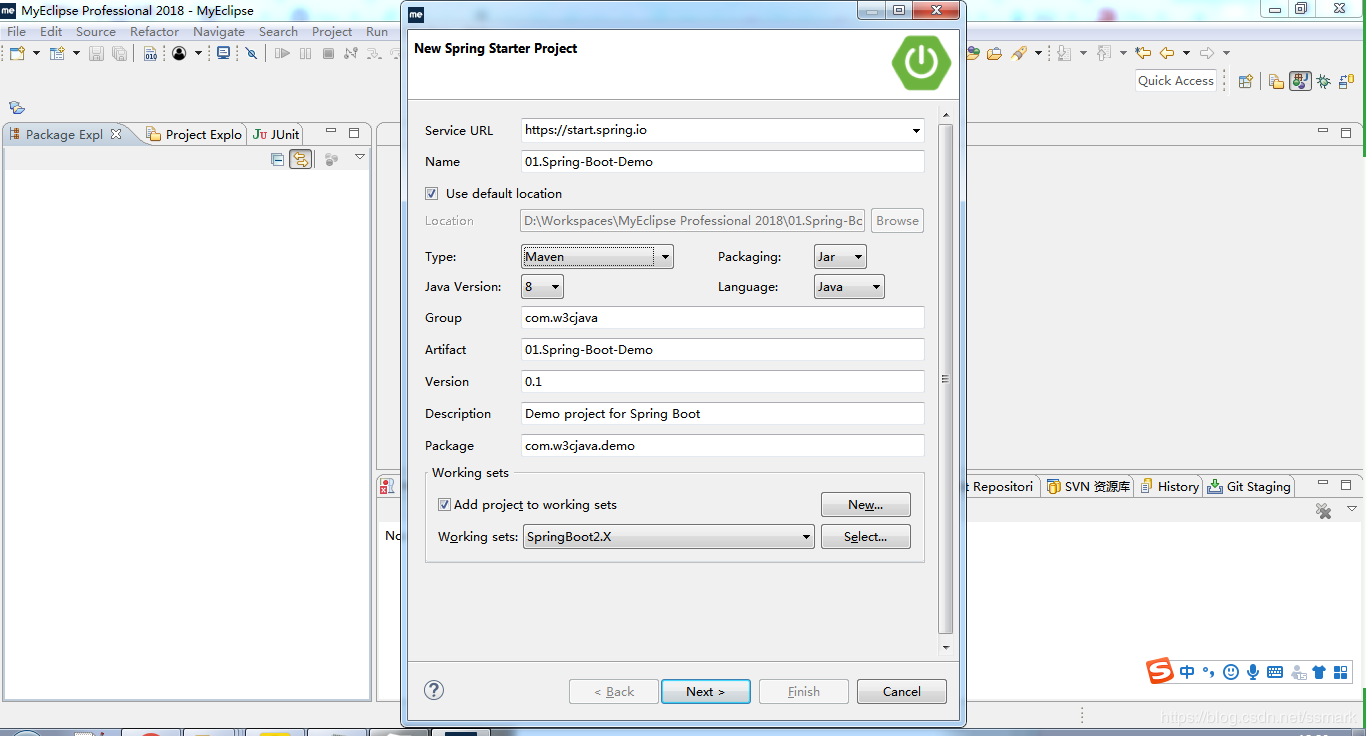Switch to JUnit tab

click(x=276, y=134)
